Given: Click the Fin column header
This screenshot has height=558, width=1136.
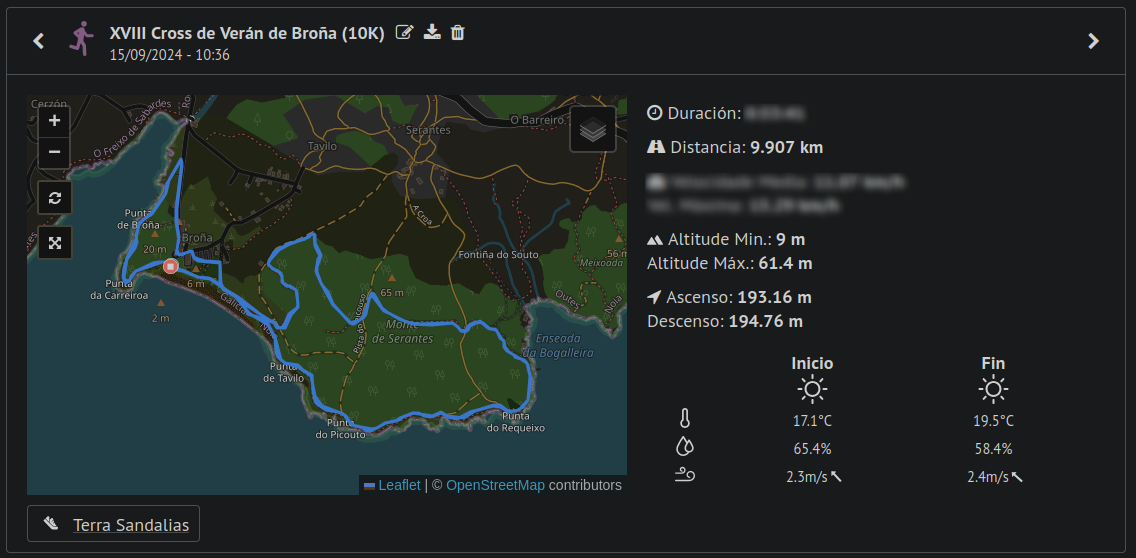Looking at the screenshot, I should pyautogui.click(x=993, y=363).
